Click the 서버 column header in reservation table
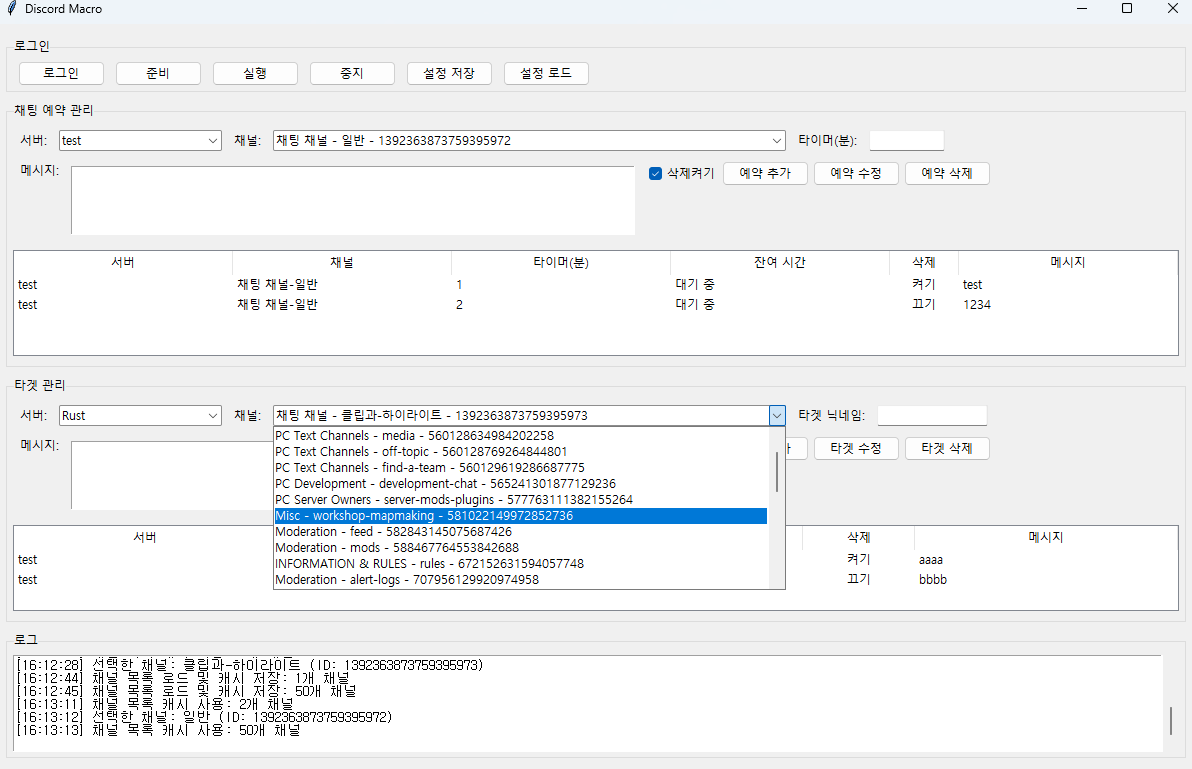Screen dimensions: 1192x769 [x=123, y=262]
